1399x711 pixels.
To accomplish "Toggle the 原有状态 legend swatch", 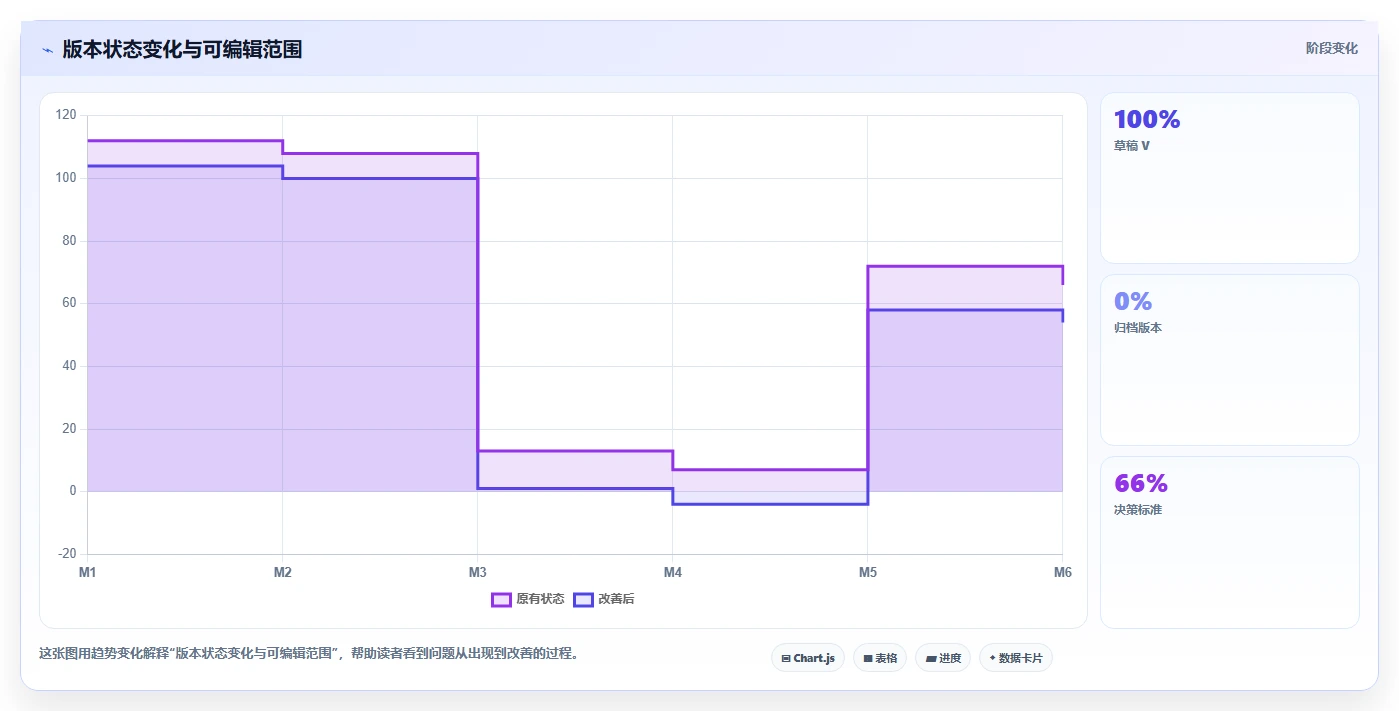I will click(501, 599).
